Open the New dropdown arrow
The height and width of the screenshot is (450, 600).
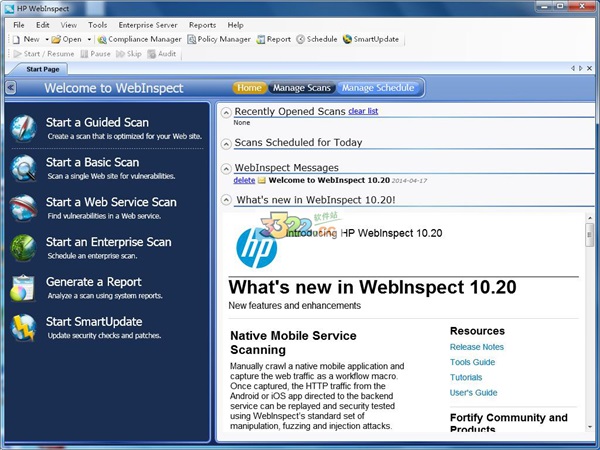47,39
